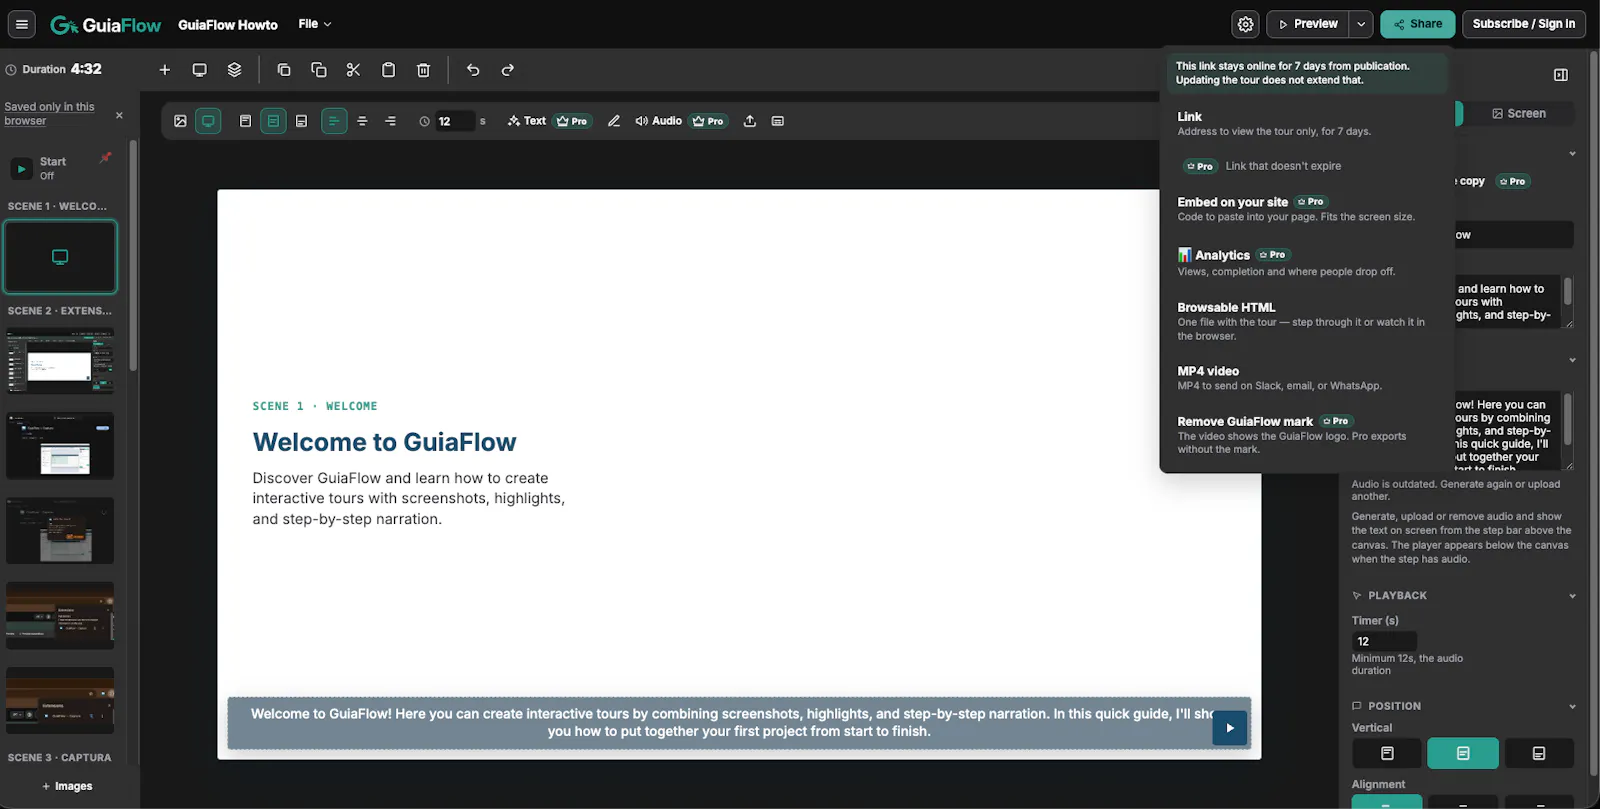Viewport: 1600px width, 809px height.
Task: Select bottom Vertical position in right panel
Action: point(1539,753)
